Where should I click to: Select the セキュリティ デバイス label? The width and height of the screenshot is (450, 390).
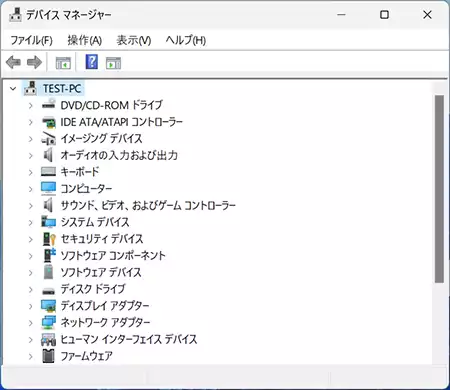tap(102, 239)
